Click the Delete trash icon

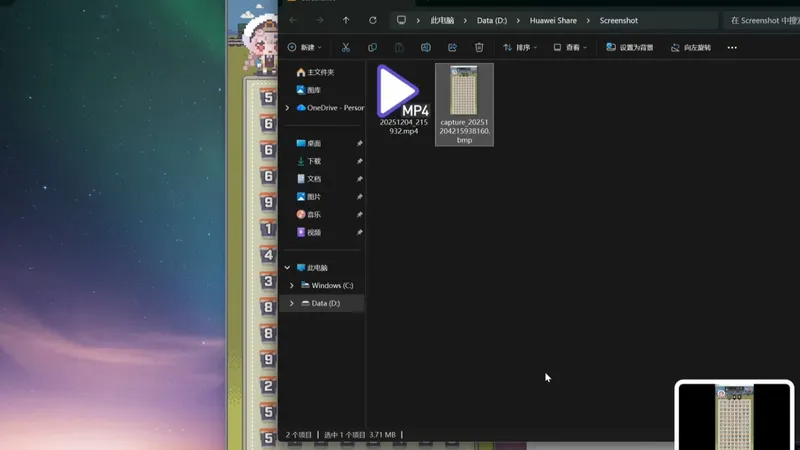coord(479,47)
